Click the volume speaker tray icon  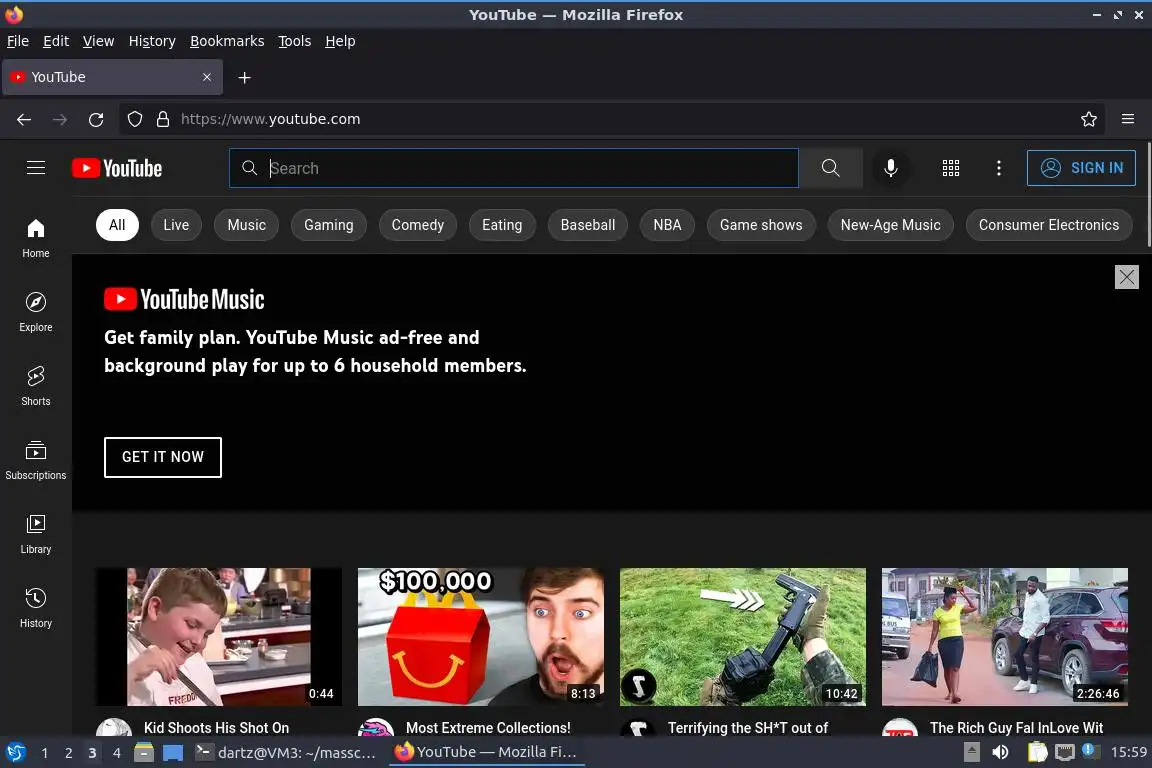pos(1000,753)
